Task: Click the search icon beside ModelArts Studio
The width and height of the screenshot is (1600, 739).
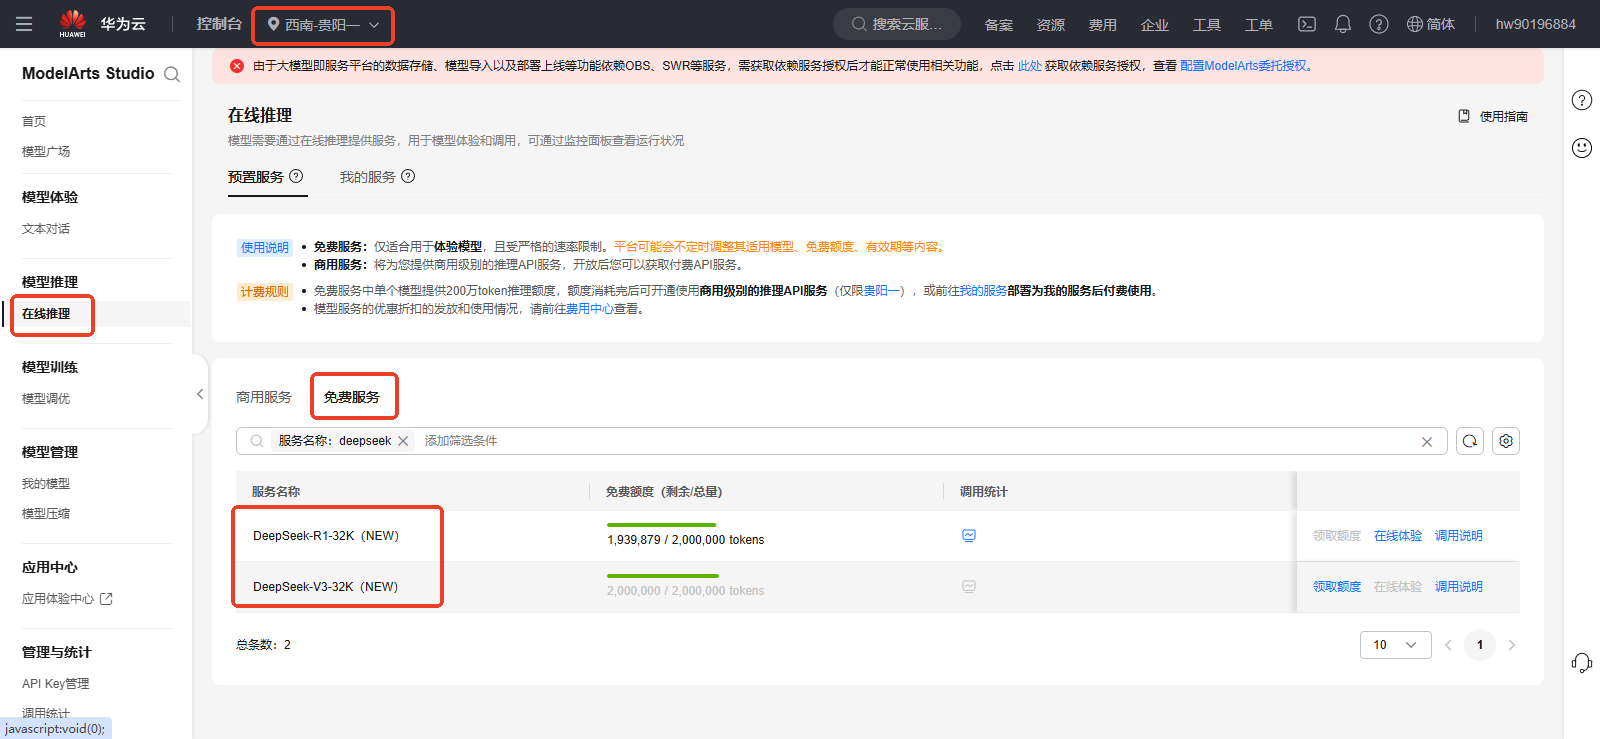Action: pyautogui.click(x=172, y=74)
